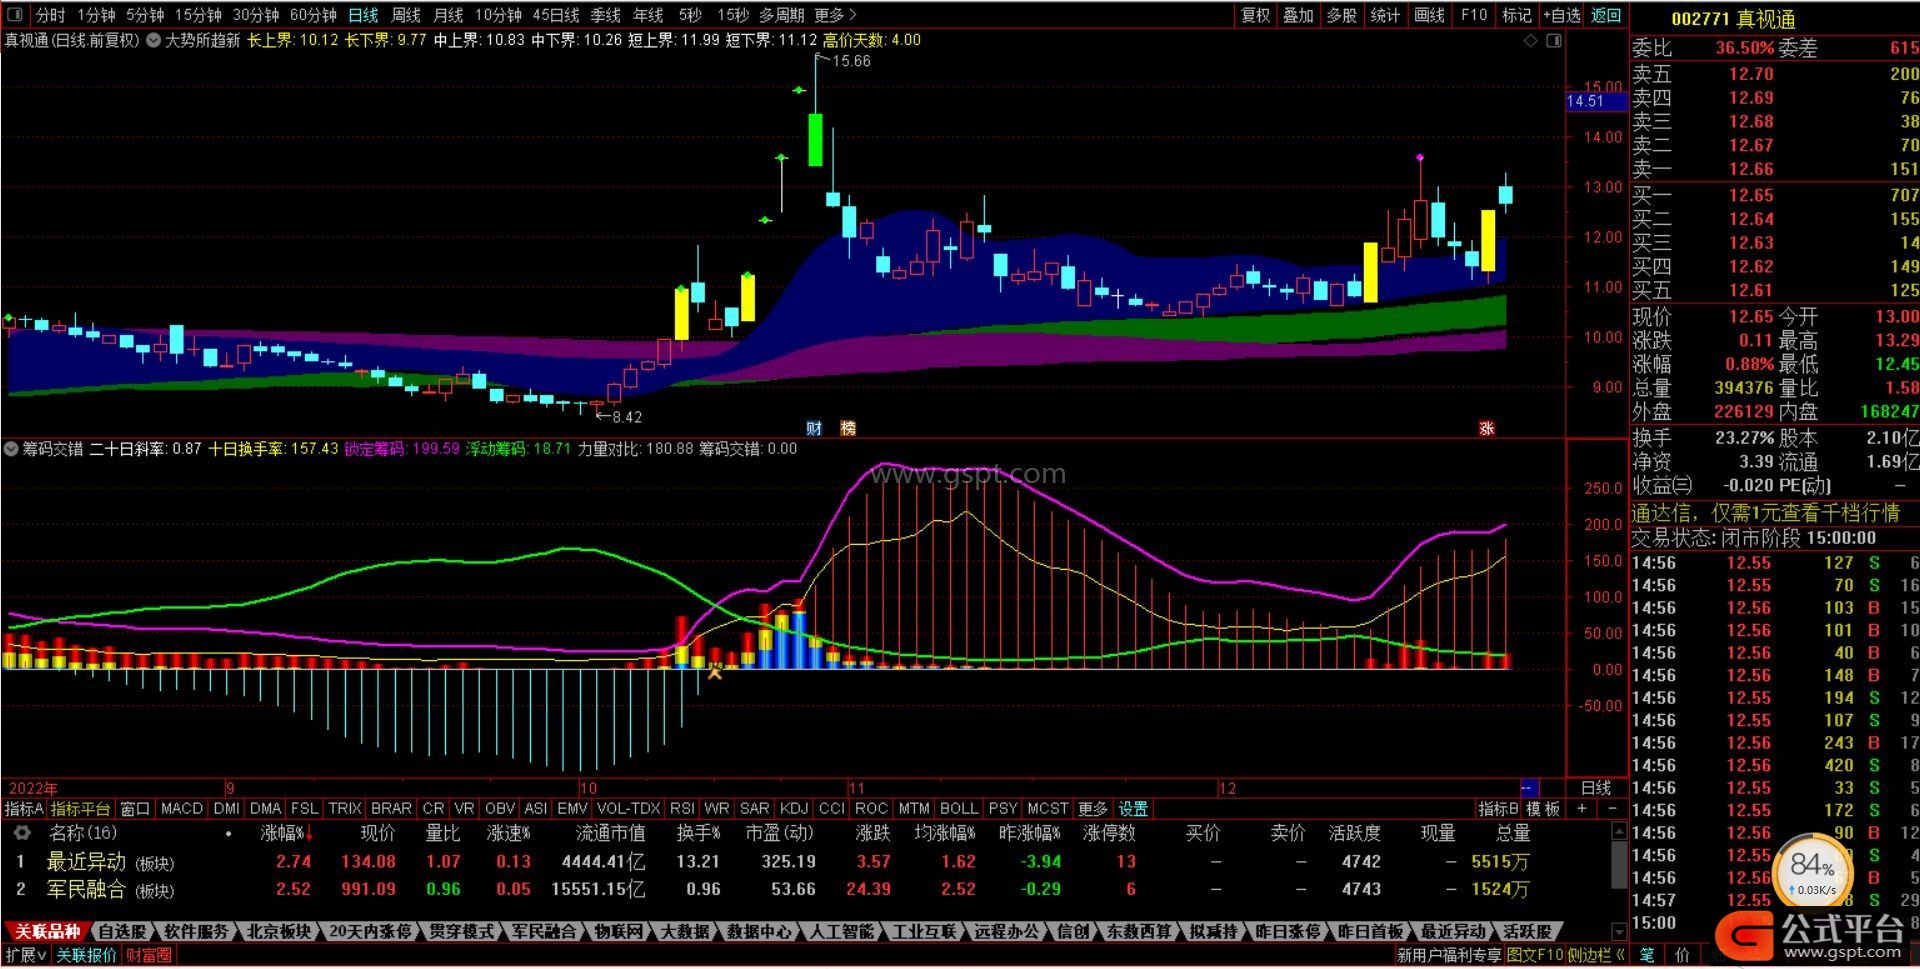Add stock via +自选

tap(1562, 15)
